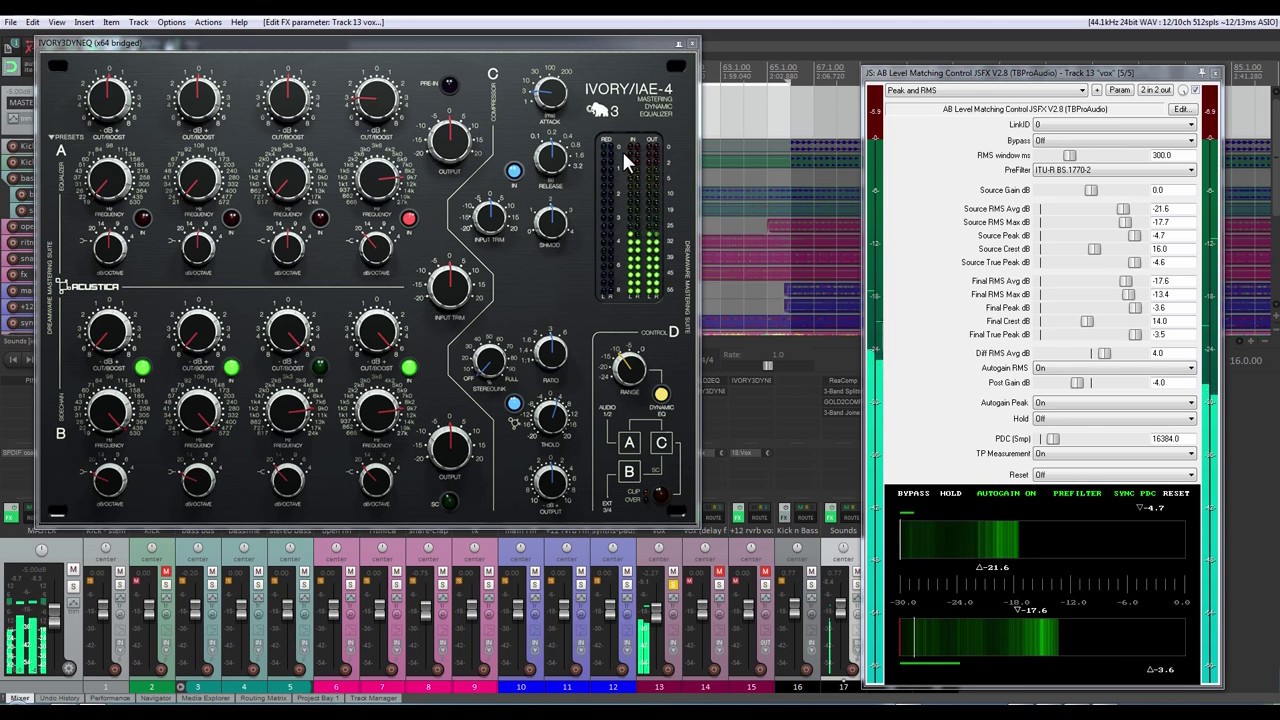The image size is (1280, 720).
Task: Unsolo track 13 vox in the mixer
Action: [x=673, y=585]
